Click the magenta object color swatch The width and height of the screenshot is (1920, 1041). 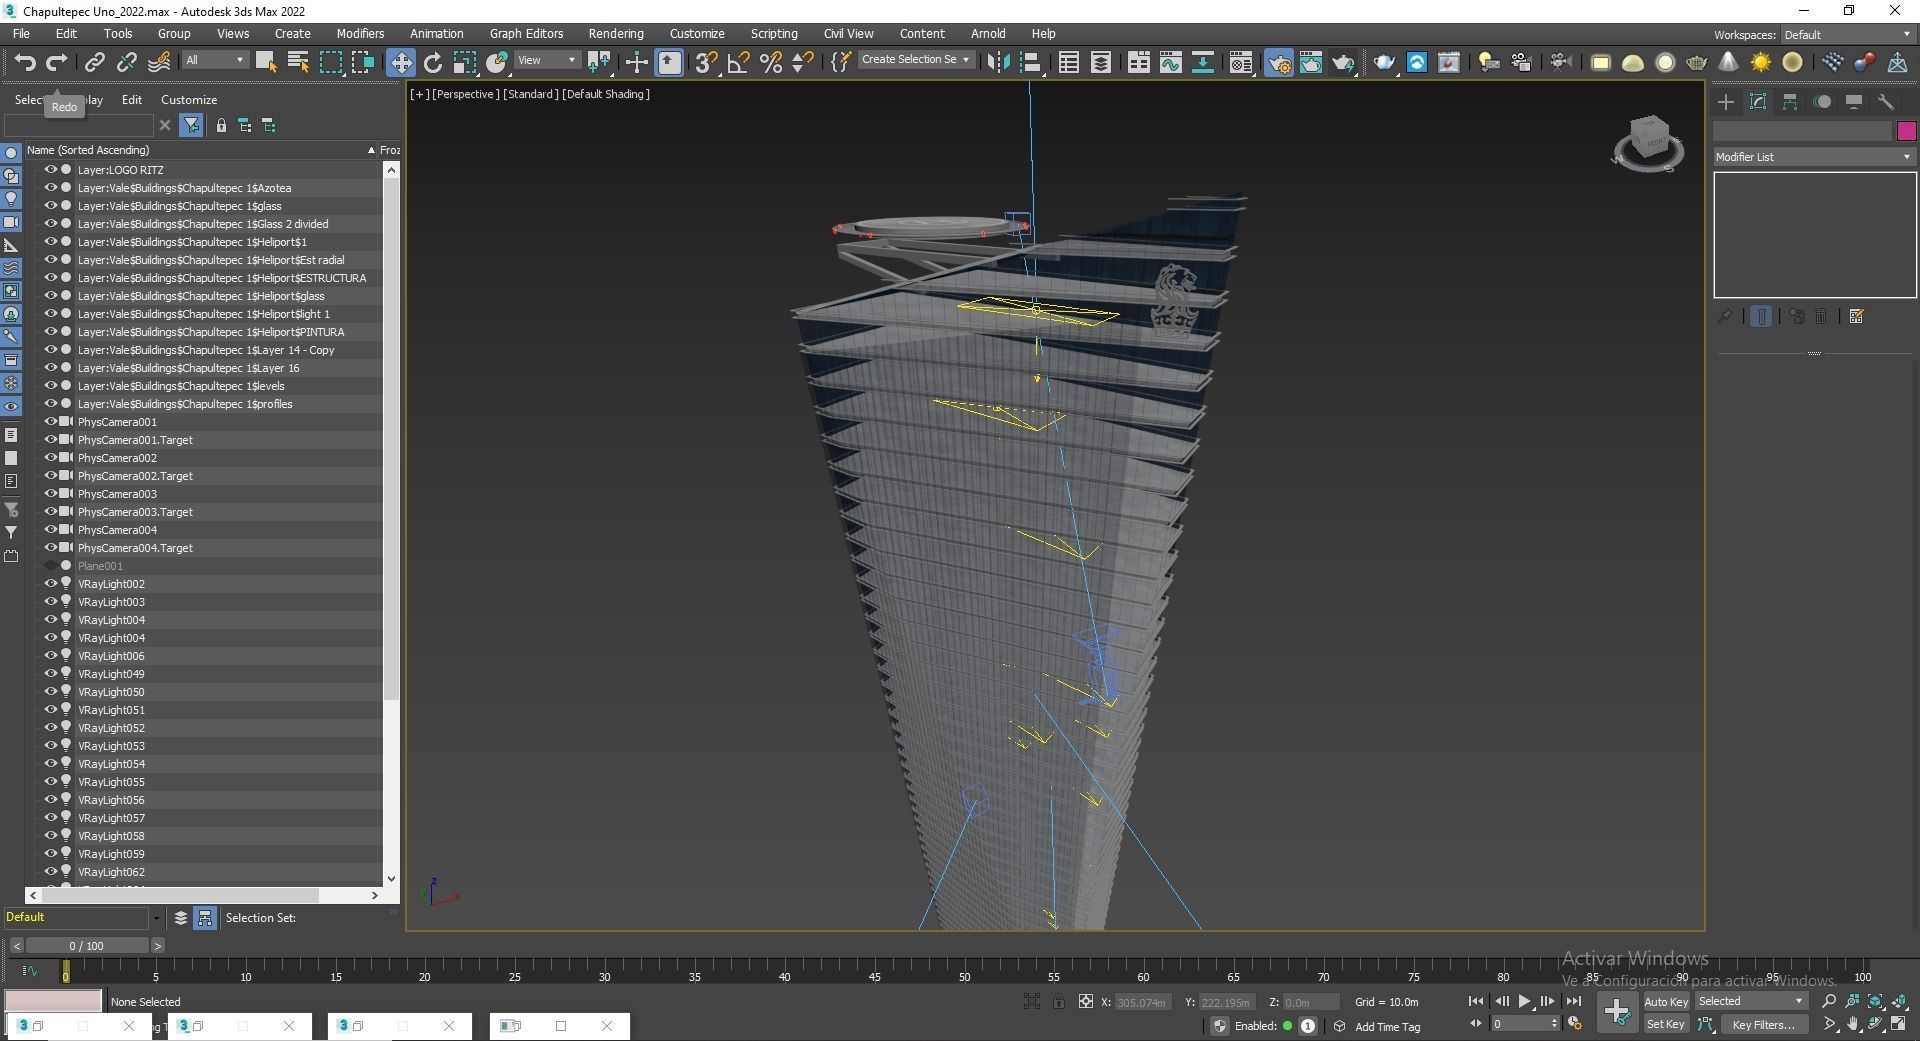(x=1906, y=131)
